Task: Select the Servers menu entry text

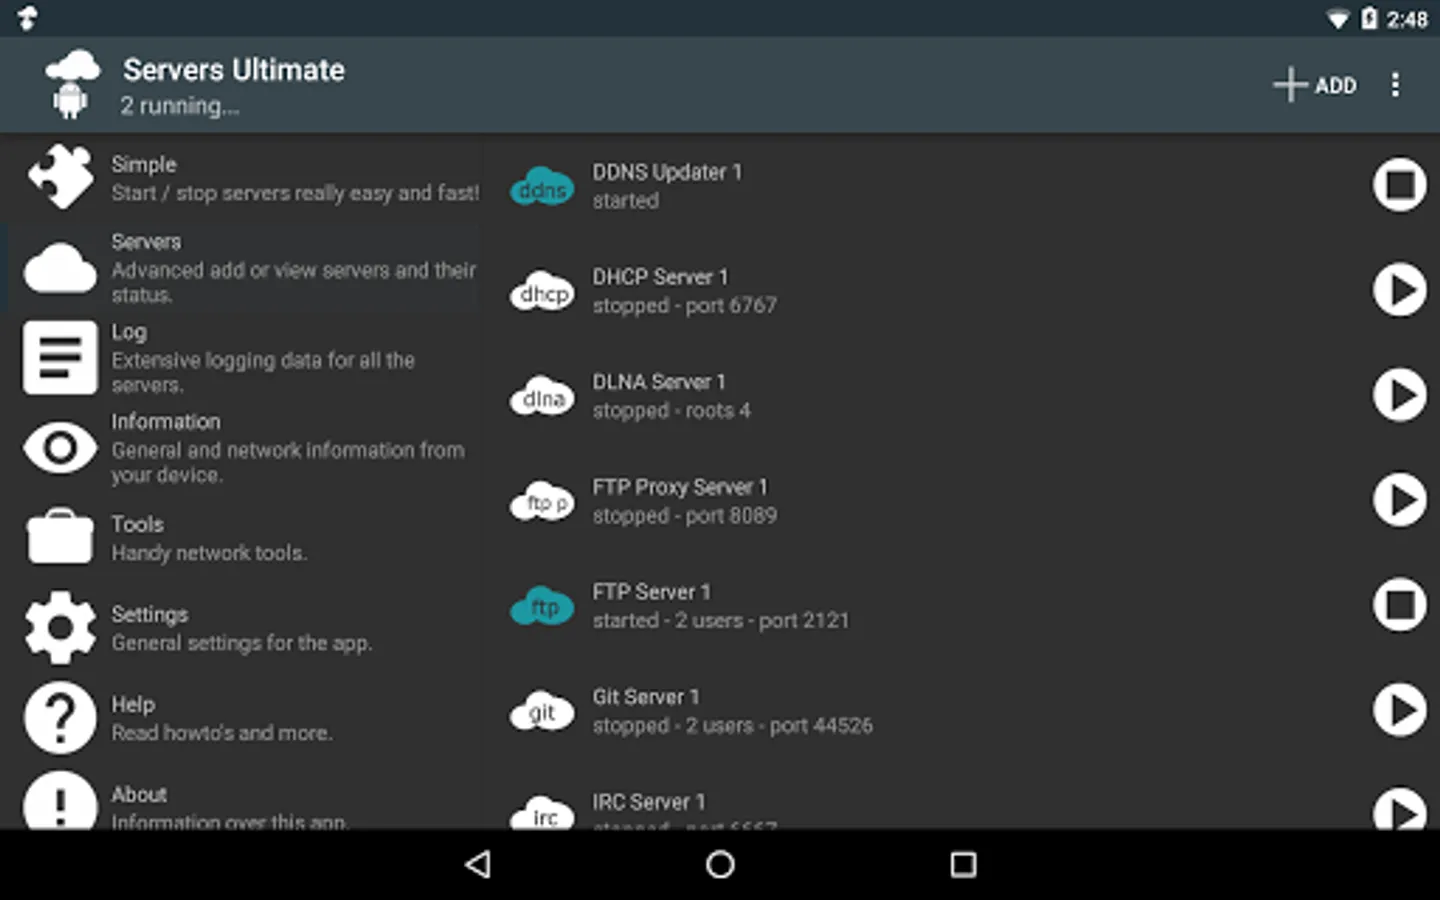Action: click(x=146, y=241)
